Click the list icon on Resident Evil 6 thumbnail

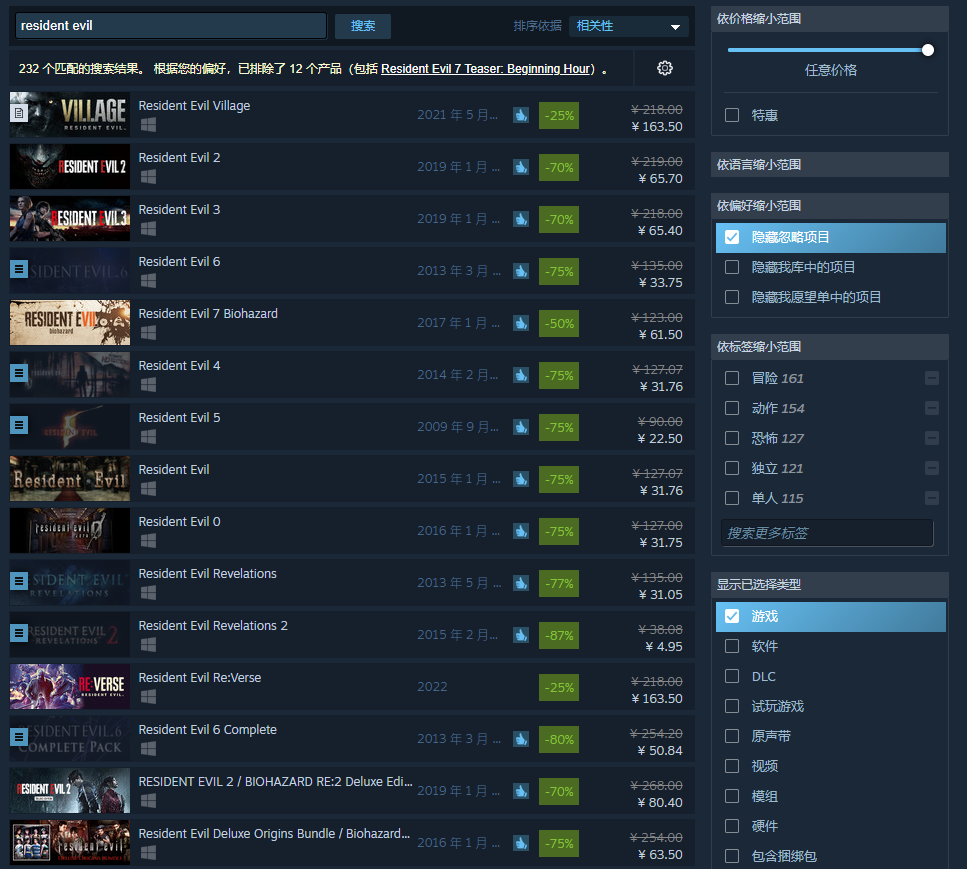[x=19, y=269]
